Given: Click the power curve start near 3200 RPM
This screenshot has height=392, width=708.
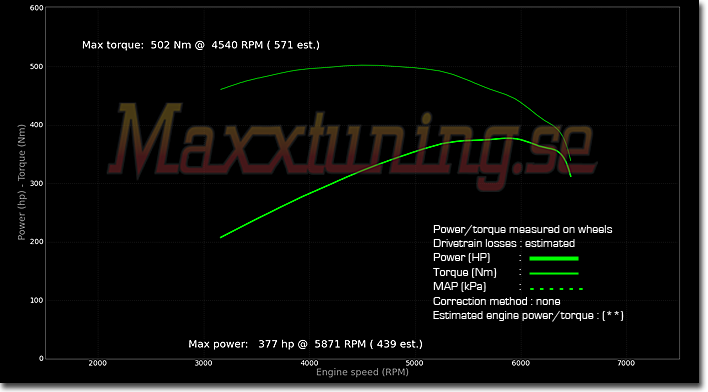Looking at the screenshot, I should 221,237.
